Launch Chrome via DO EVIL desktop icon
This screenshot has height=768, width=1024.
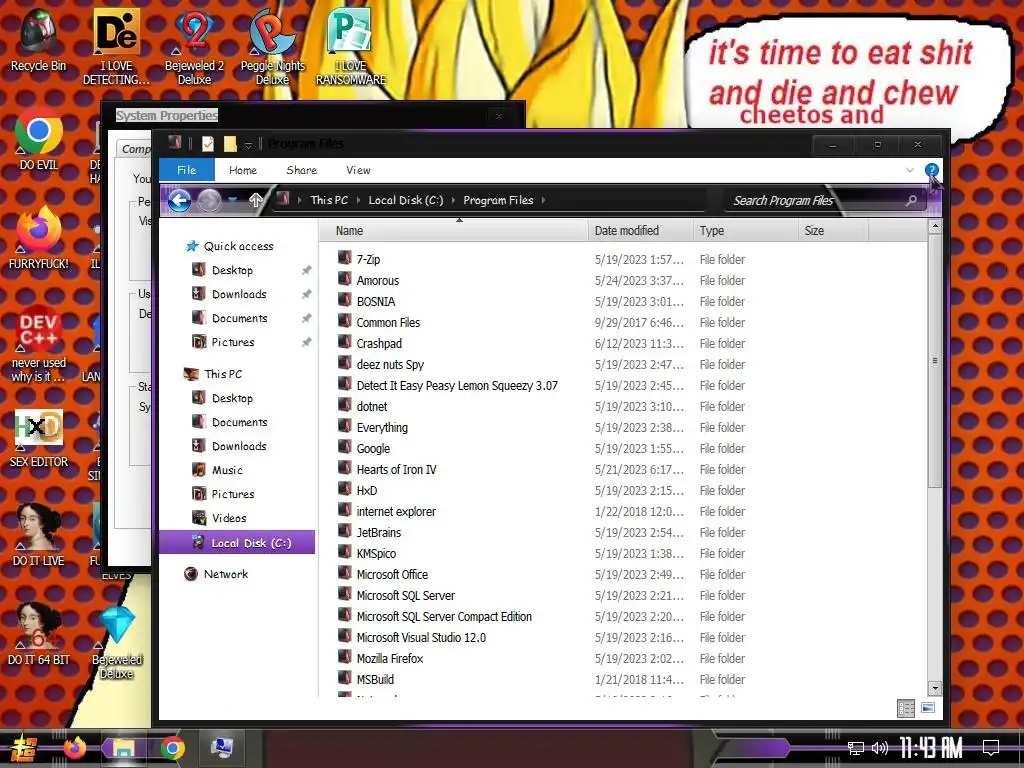click(39, 139)
